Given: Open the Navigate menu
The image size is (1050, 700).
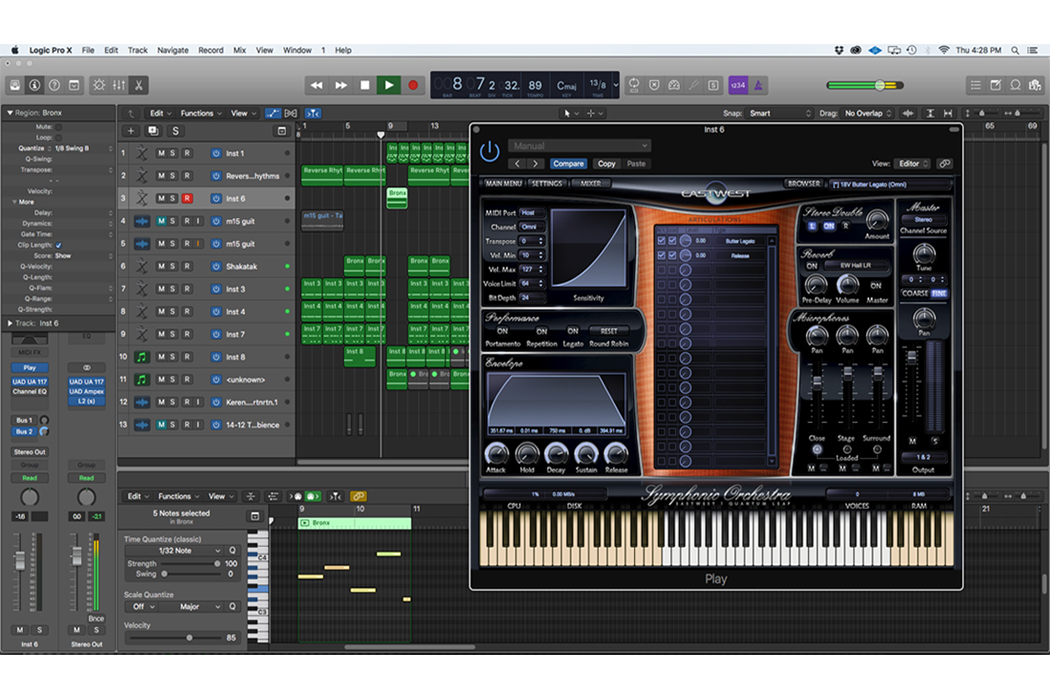Looking at the screenshot, I should [x=173, y=50].
